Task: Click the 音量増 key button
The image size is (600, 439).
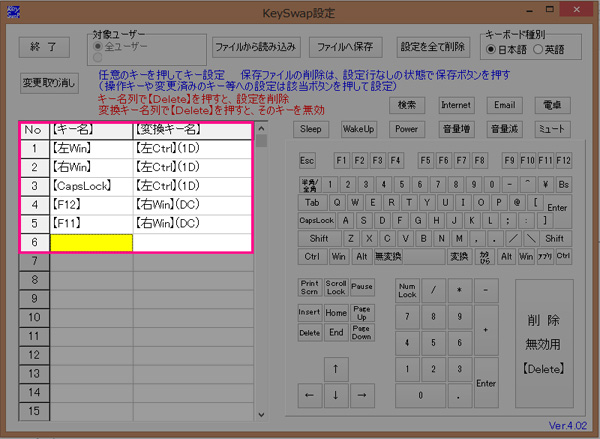Action: point(456,129)
